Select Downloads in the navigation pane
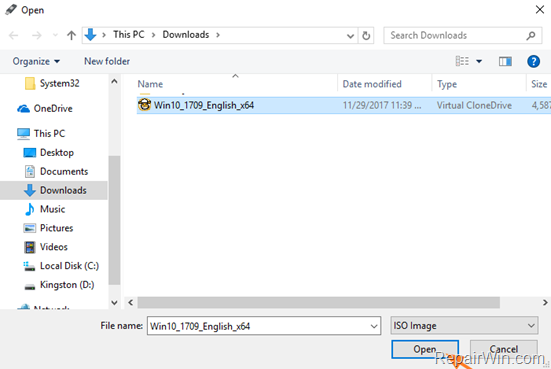Screen dimensions: 551x369 point(53,190)
